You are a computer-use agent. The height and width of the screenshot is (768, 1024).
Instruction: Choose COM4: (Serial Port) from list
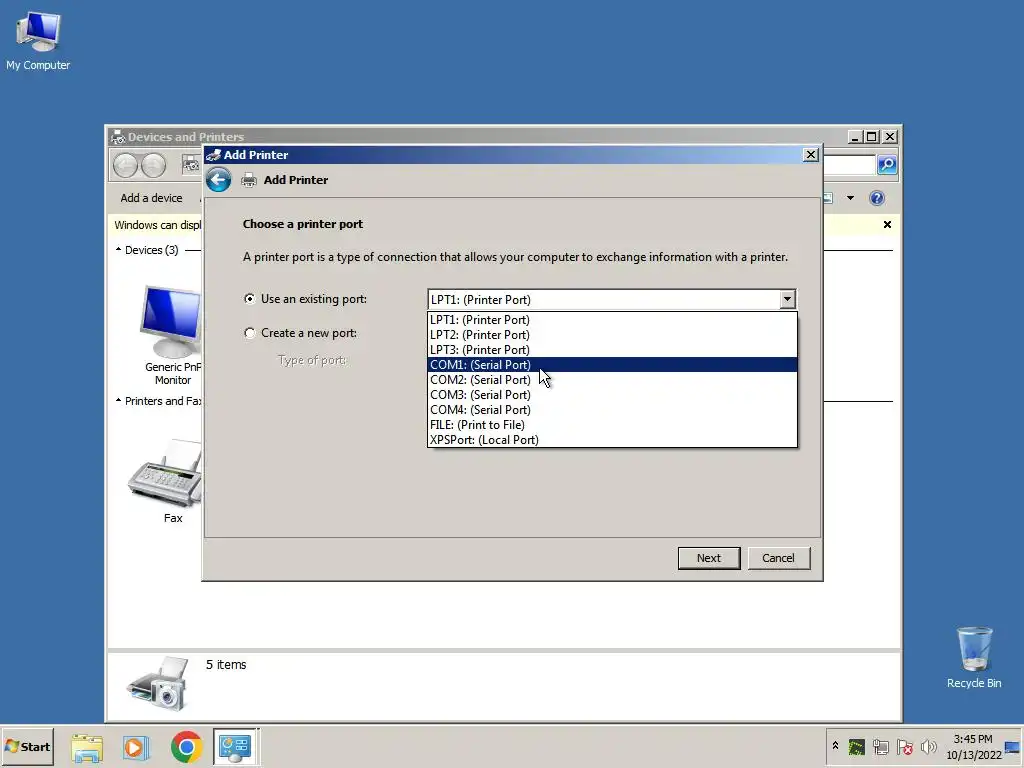coord(612,410)
